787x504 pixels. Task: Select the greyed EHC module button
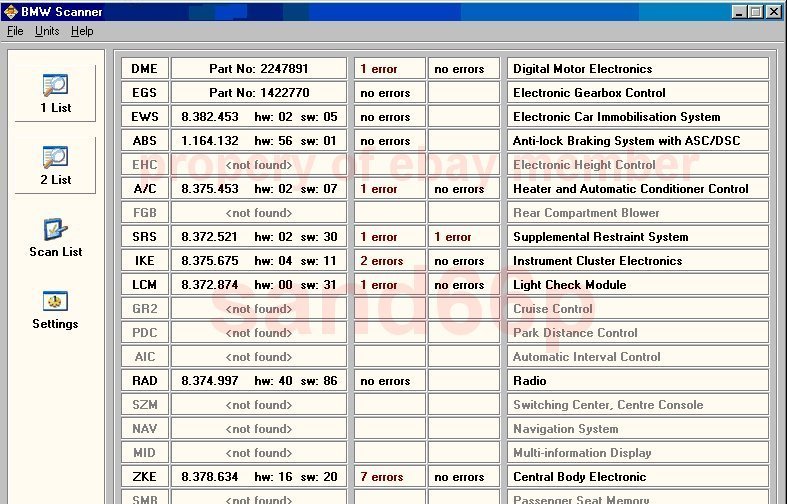(x=145, y=165)
